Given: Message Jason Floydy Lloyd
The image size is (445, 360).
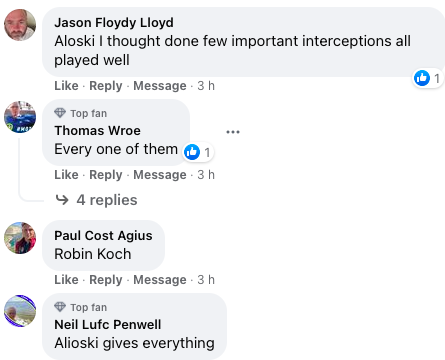Looking at the screenshot, I should point(160,86).
